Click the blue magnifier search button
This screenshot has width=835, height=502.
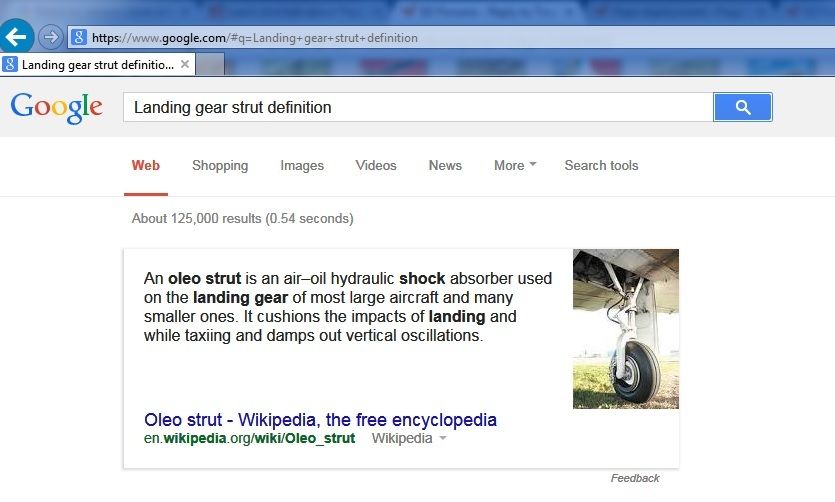pyautogui.click(x=743, y=107)
